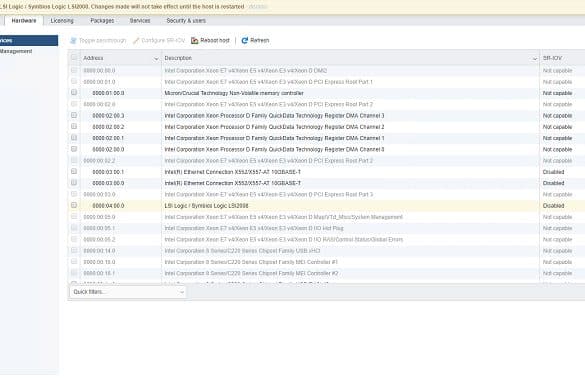585x382 pixels.
Task: Open the Packages tab
Action: pyautogui.click(x=102, y=21)
